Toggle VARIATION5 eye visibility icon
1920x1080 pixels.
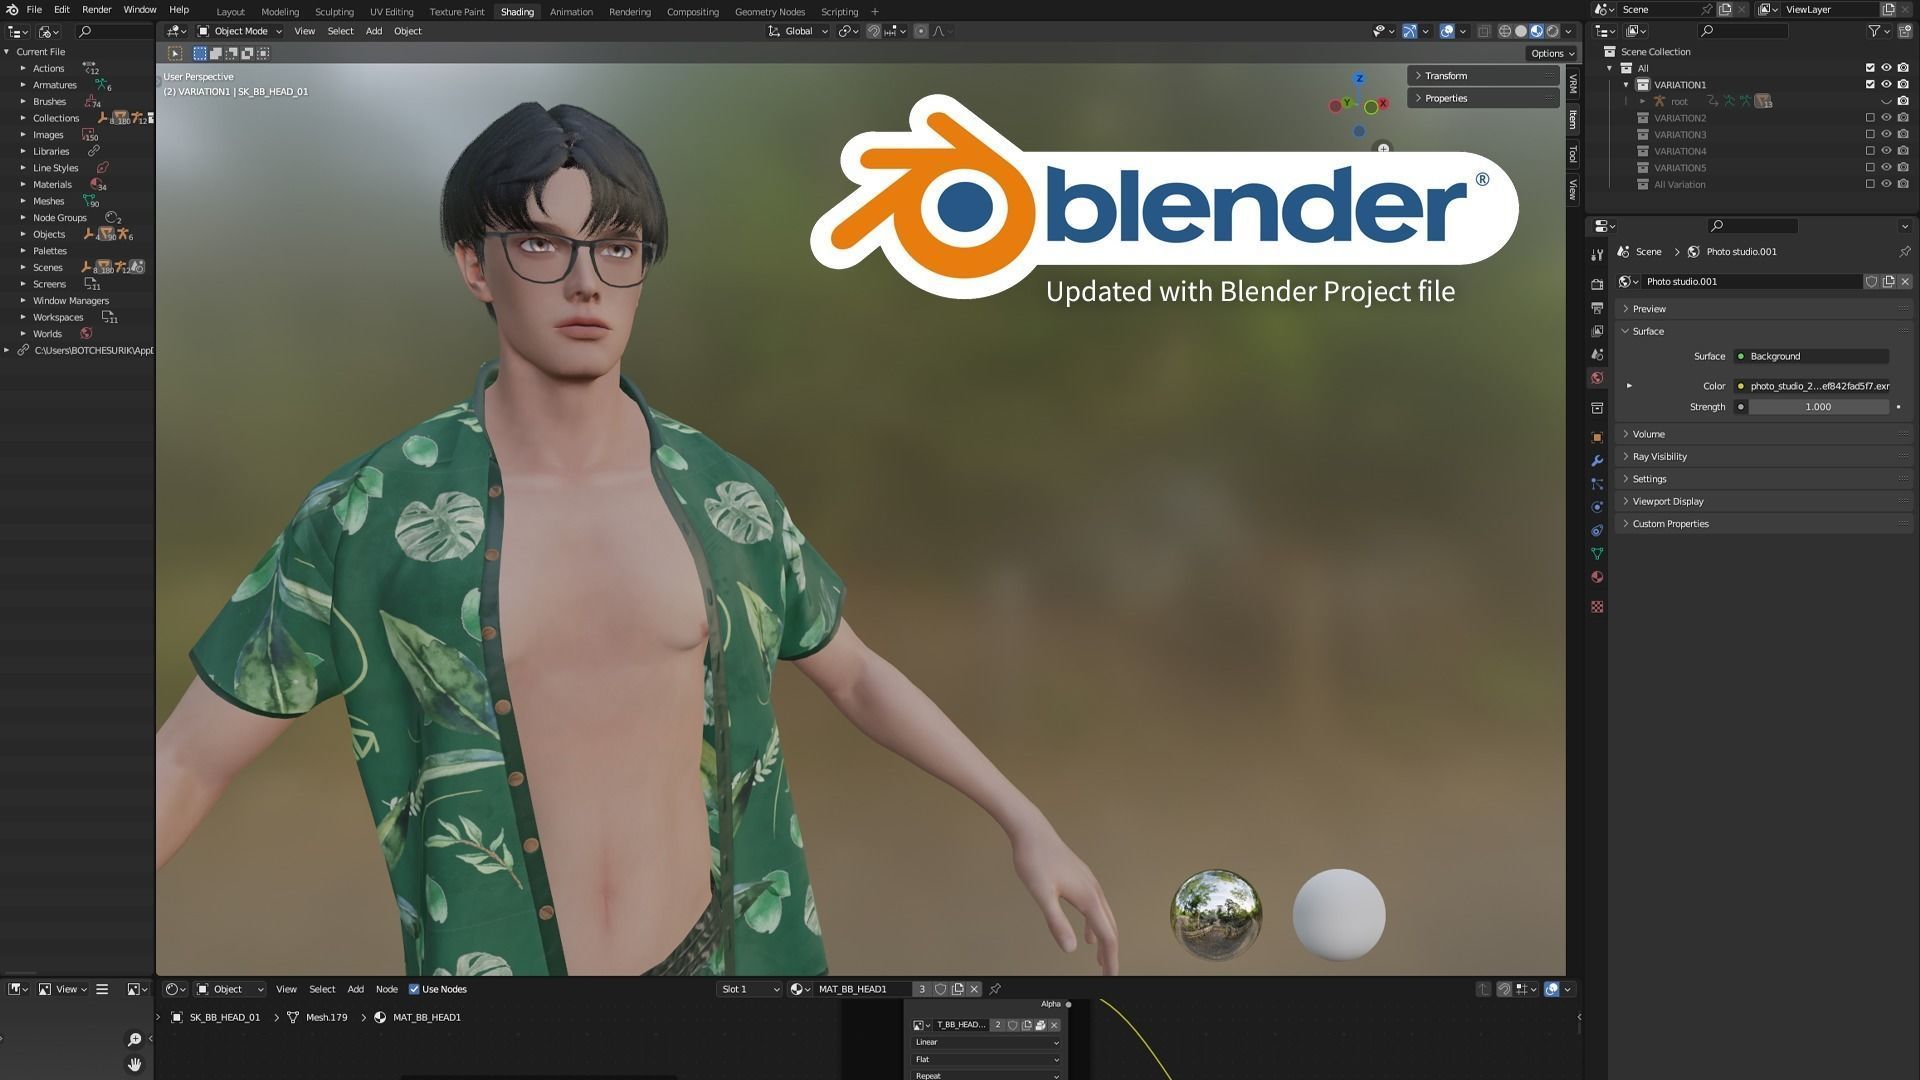1887,168
